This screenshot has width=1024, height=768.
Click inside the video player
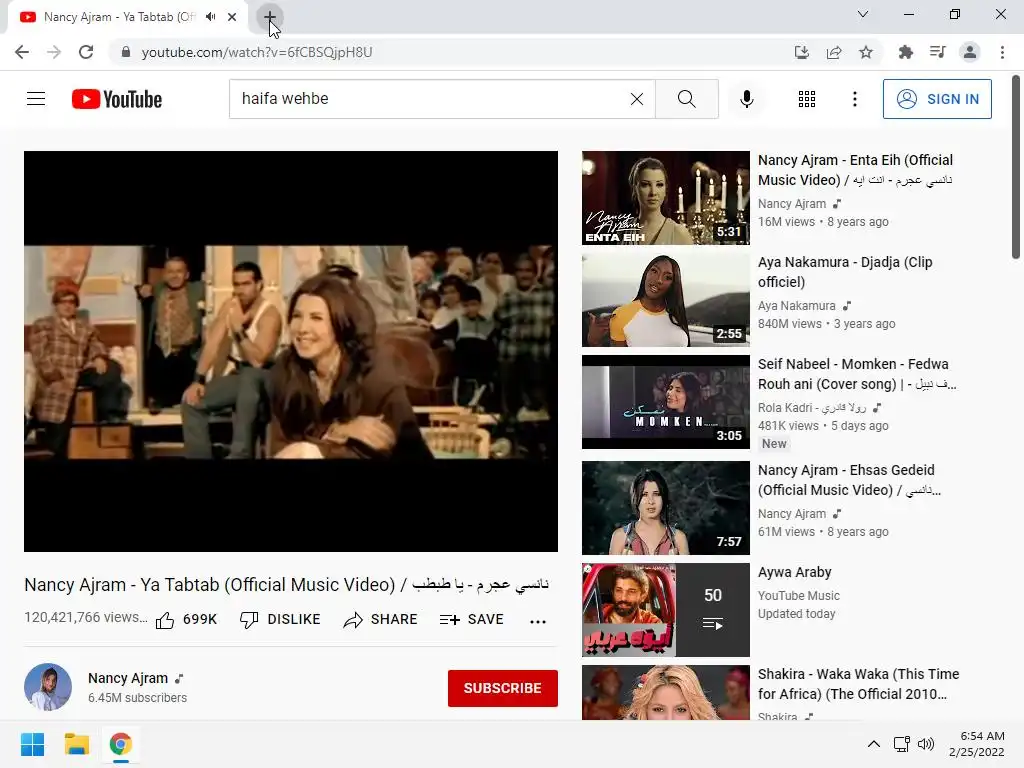tap(291, 351)
